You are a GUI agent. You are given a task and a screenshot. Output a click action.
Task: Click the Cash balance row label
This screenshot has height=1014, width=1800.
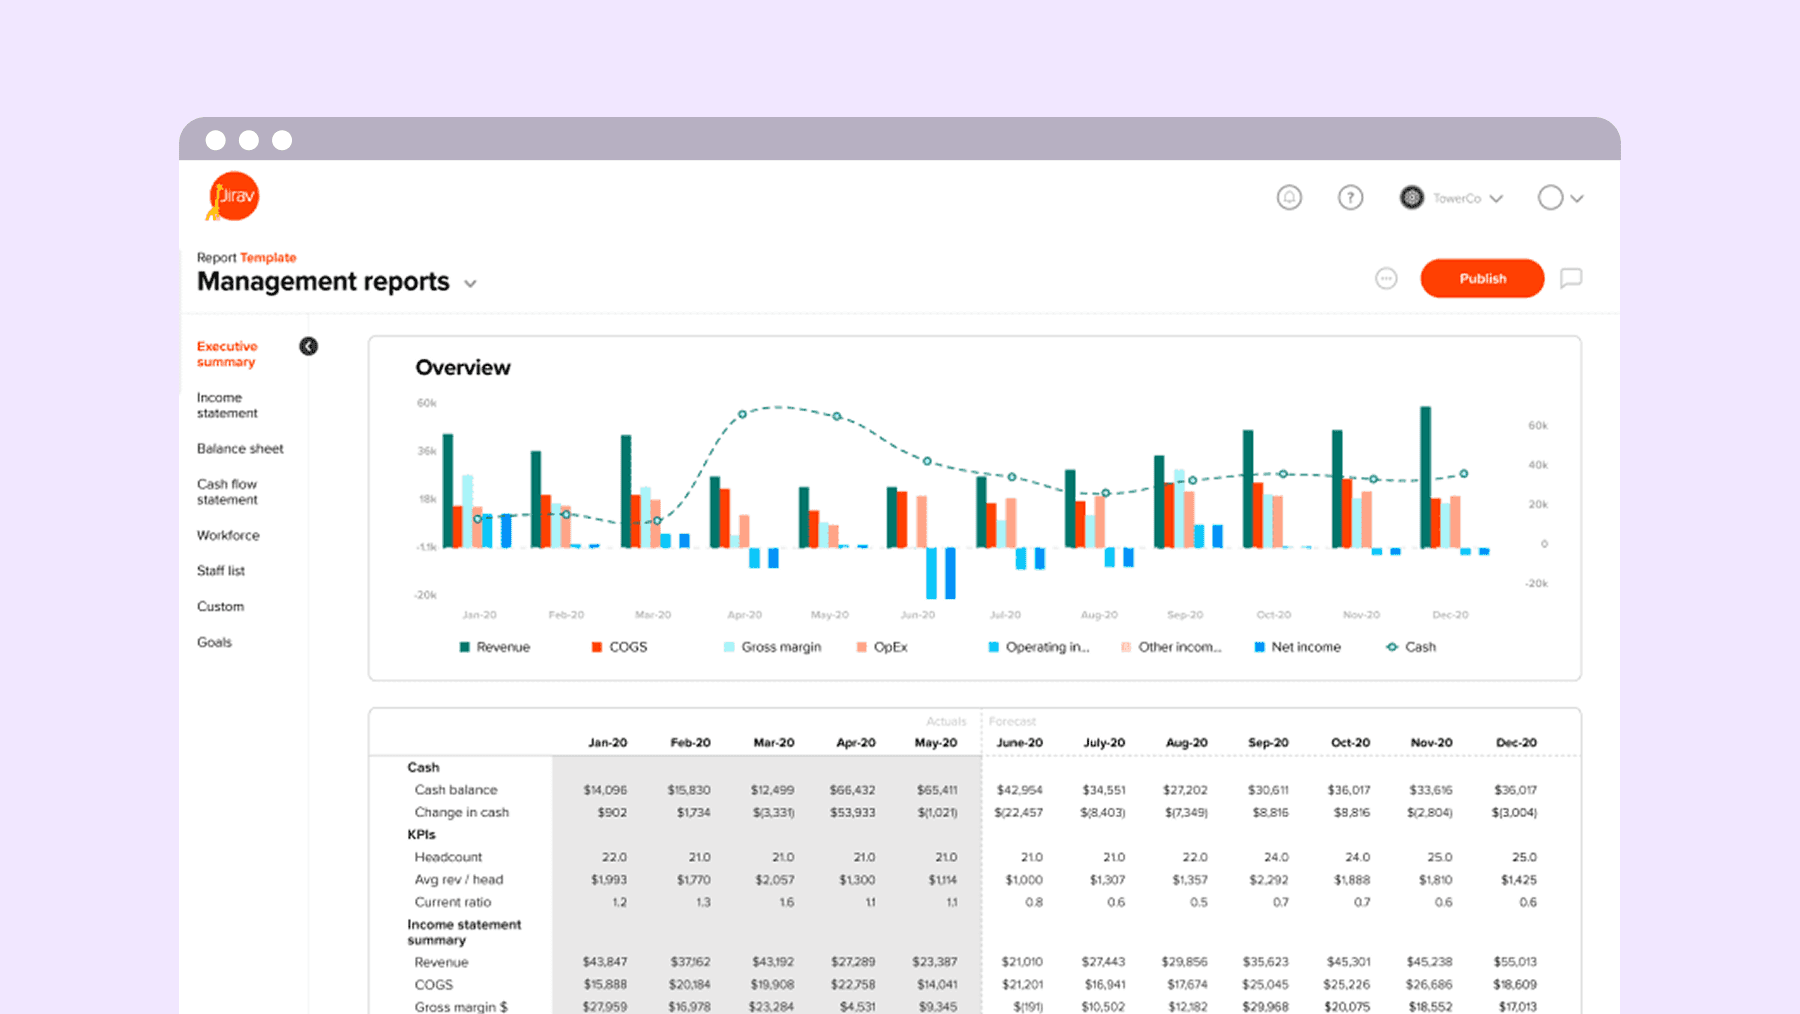coord(456,790)
